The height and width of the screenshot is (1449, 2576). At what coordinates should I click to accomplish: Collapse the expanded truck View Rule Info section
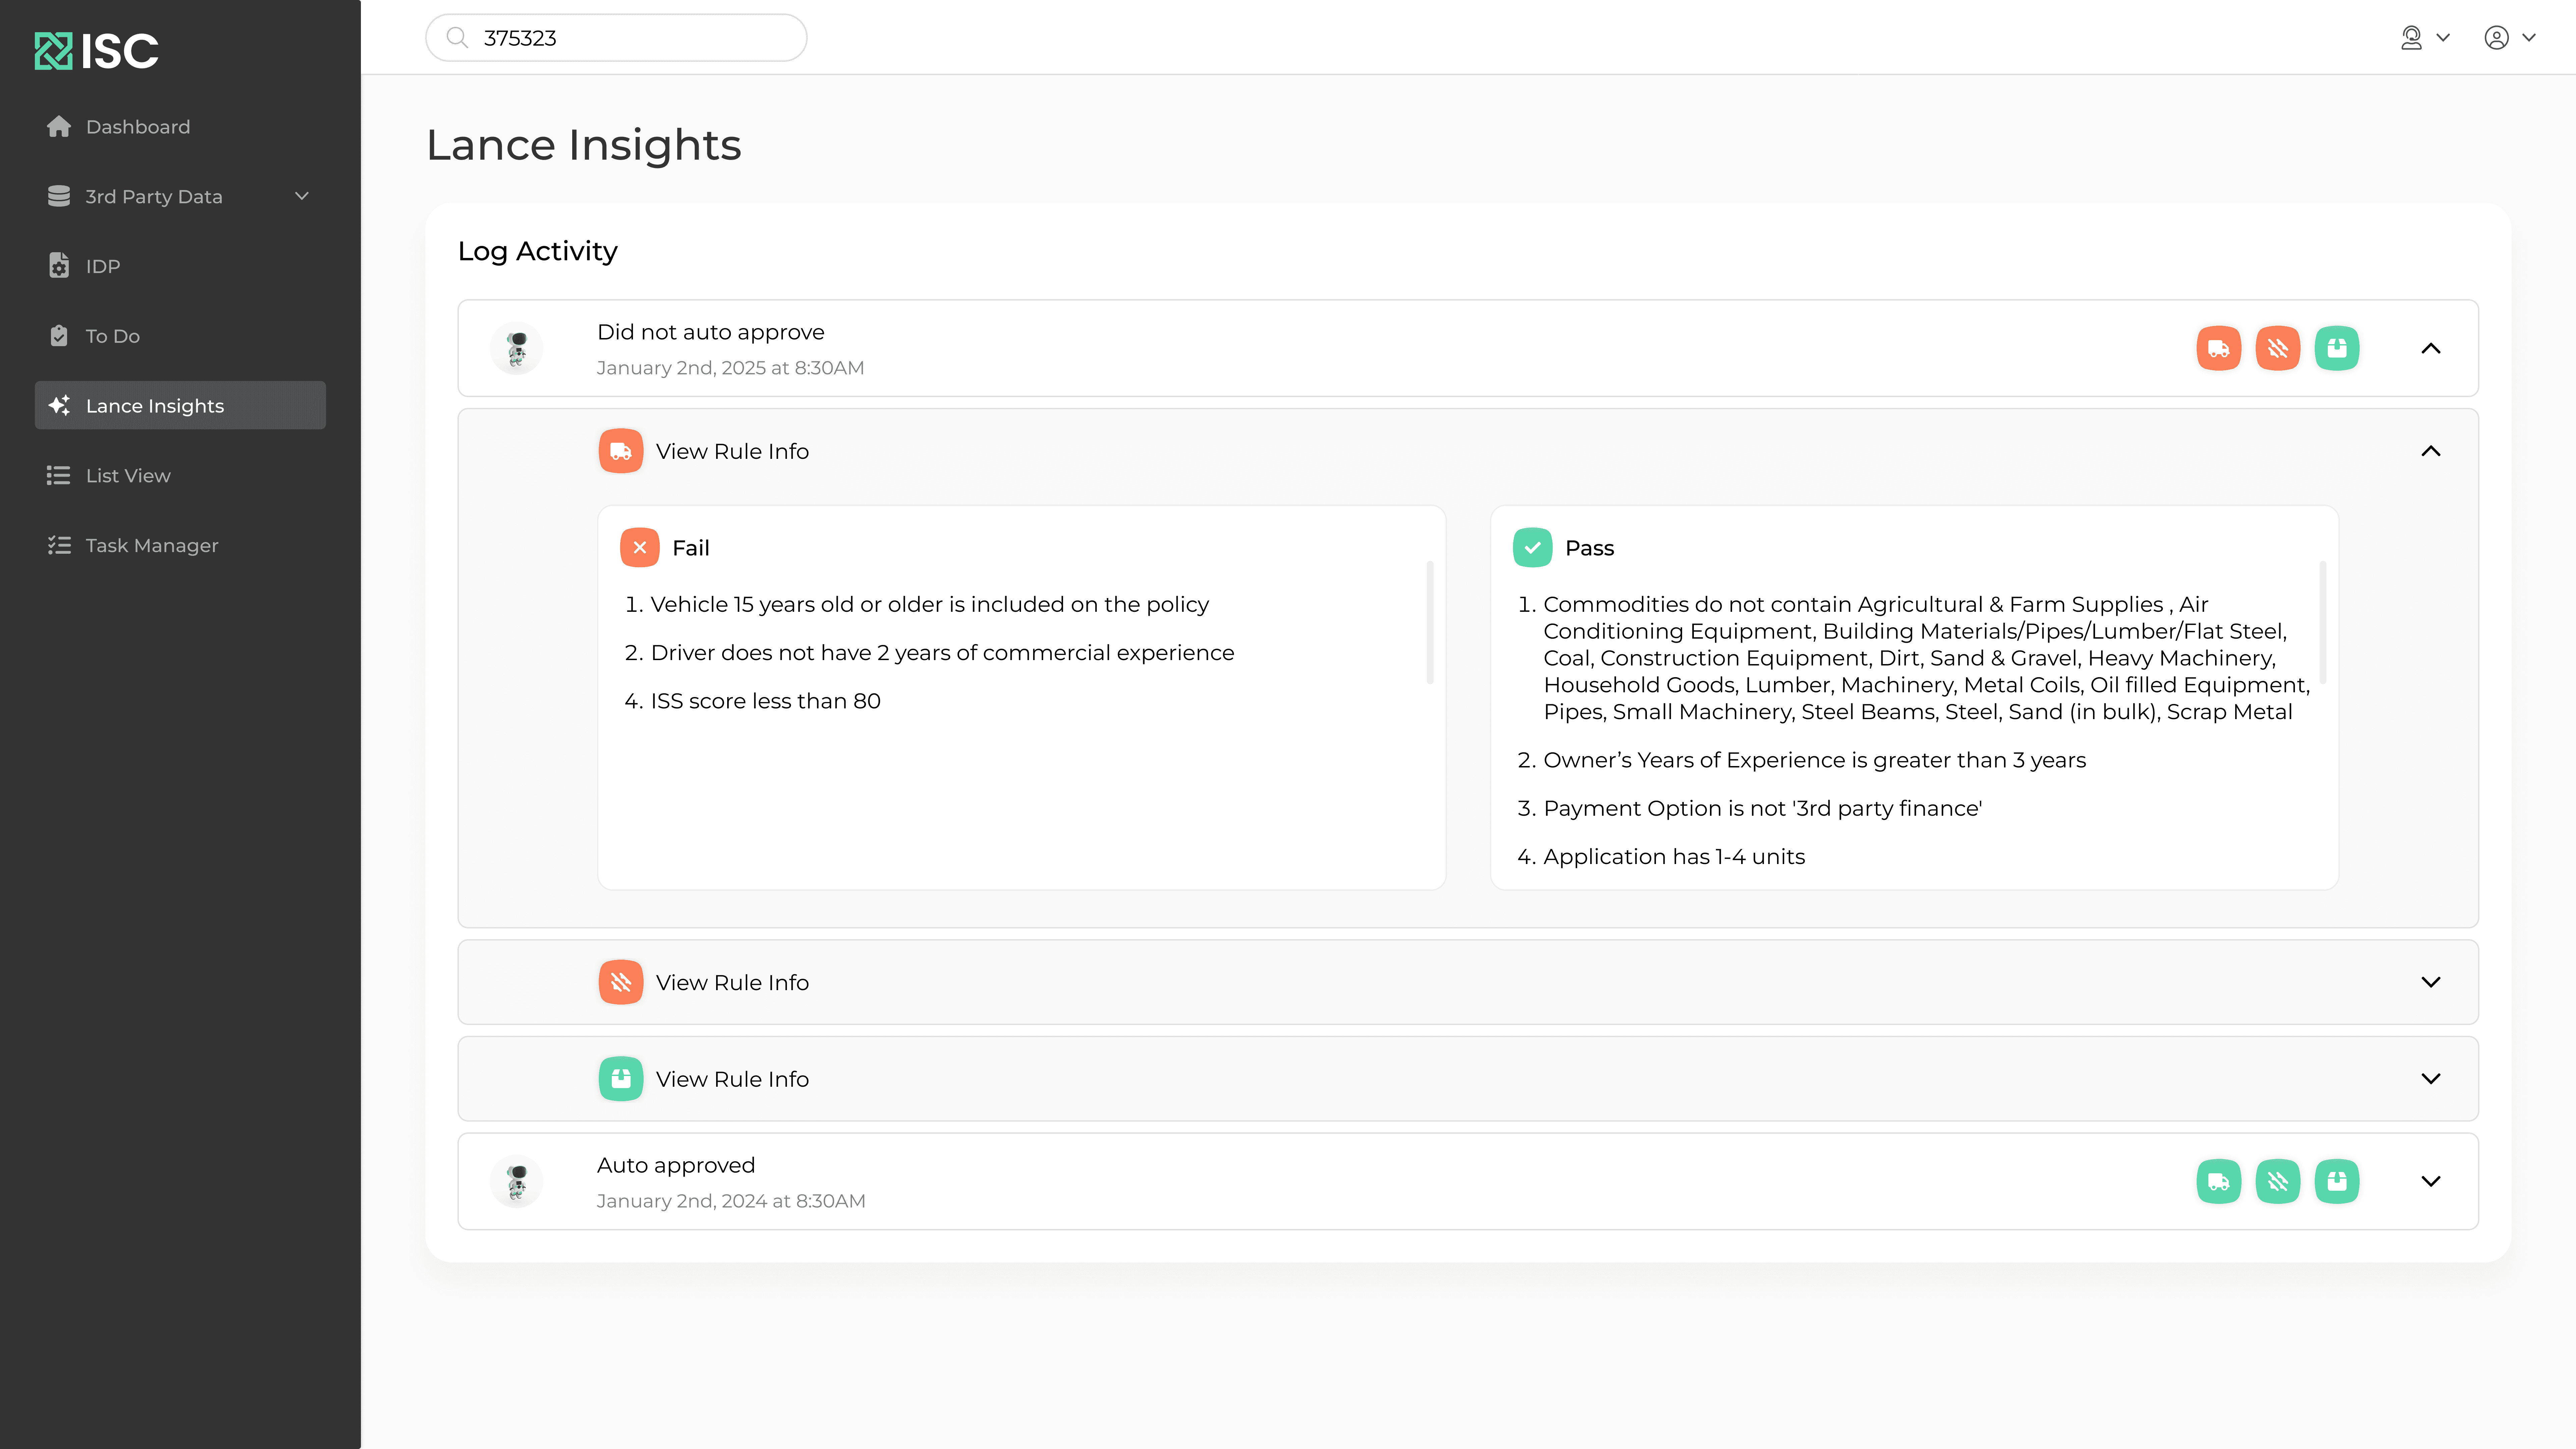tap(2430, 451)
